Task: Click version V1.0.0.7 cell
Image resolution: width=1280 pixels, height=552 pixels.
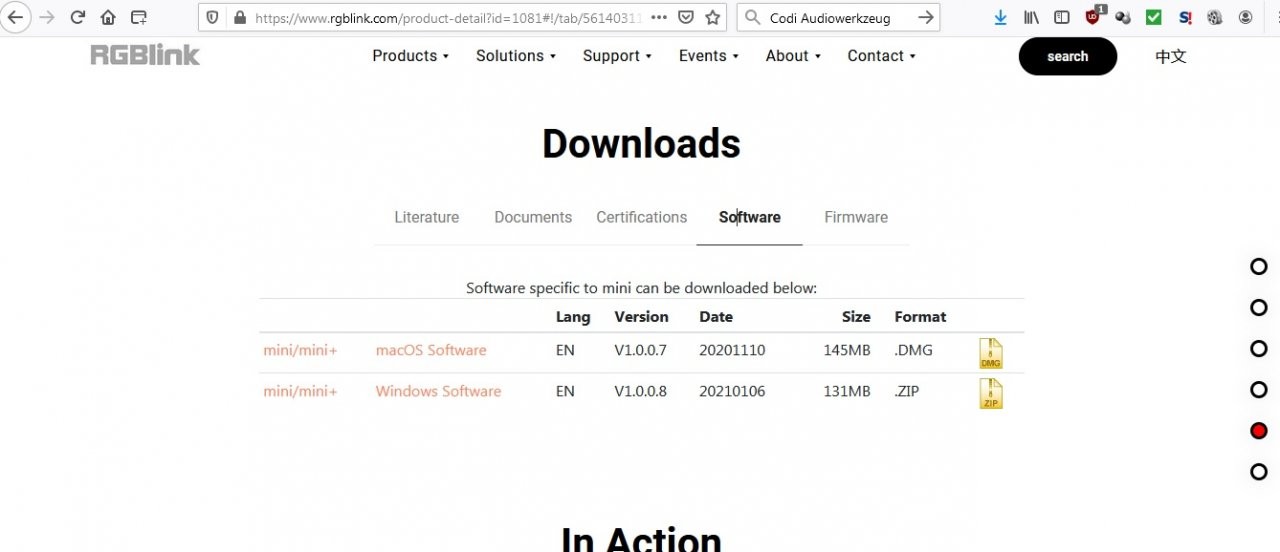Action: [x=640, y=350]
